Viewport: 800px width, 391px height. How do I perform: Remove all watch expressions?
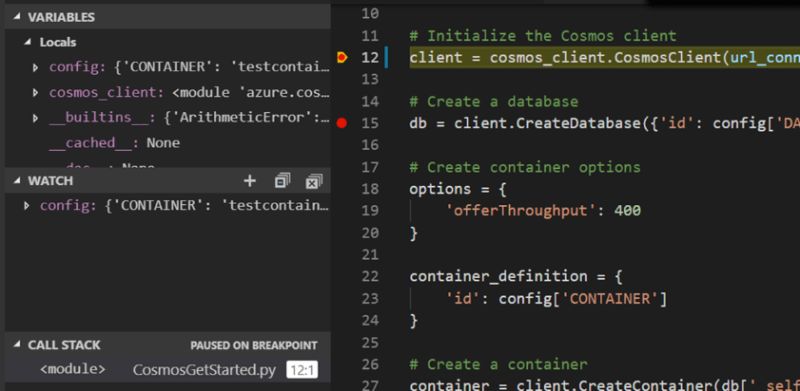pyautogui.click(x=313, y=181)
